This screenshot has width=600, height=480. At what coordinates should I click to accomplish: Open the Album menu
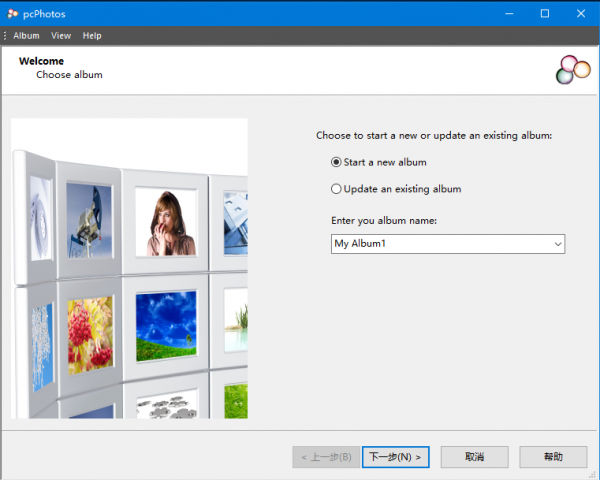26,36
